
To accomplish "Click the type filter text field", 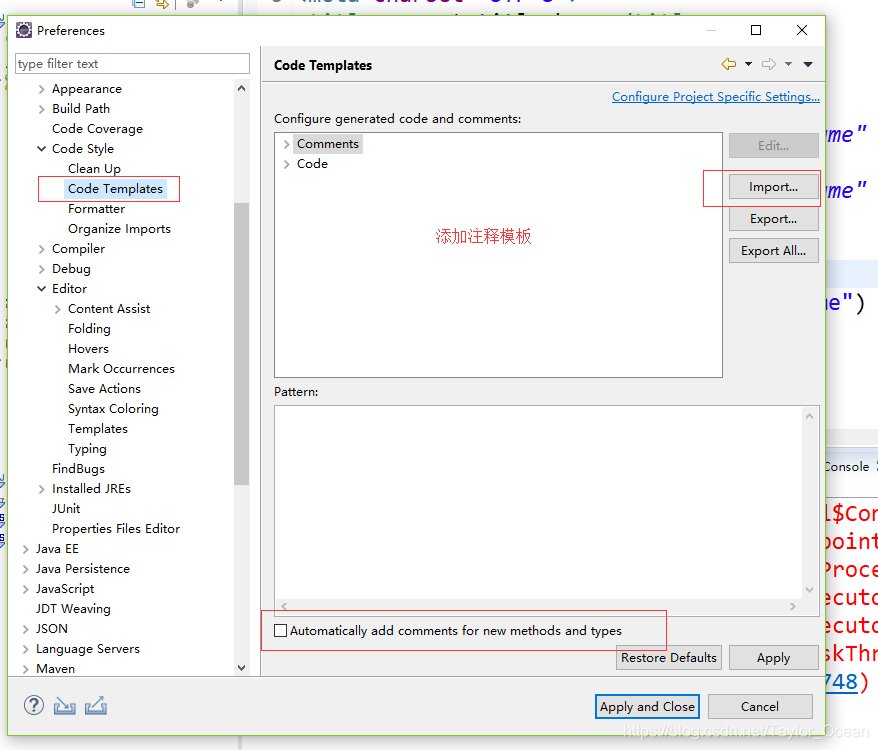I will (x=132, y=63).
